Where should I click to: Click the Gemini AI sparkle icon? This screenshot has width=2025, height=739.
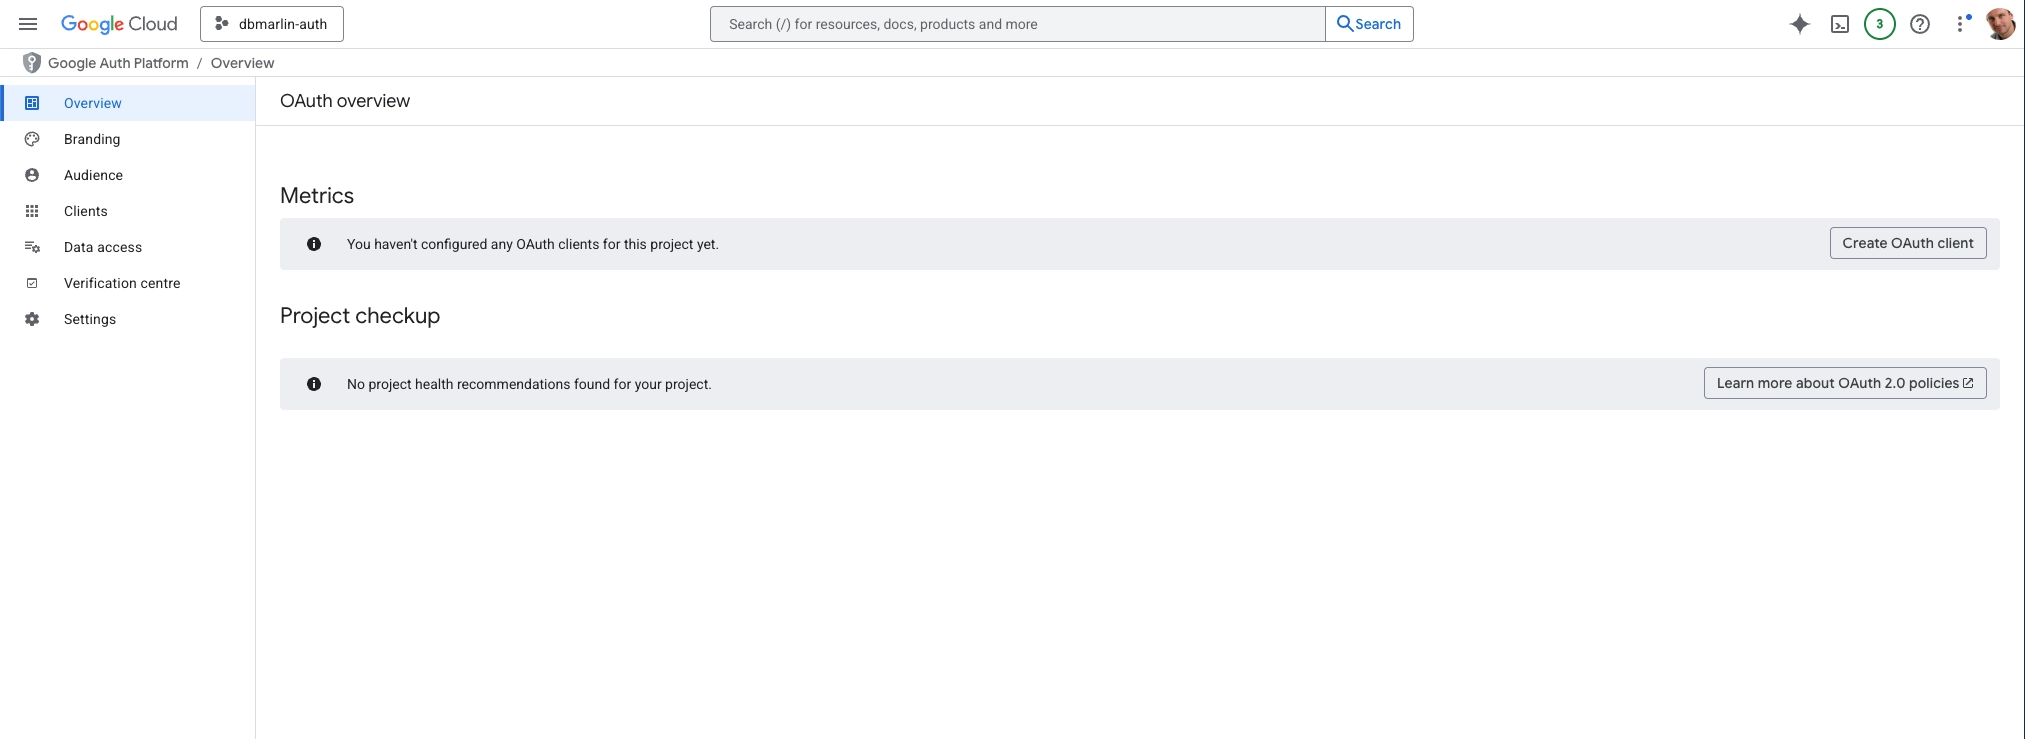pyautogui.click(x=1799, y=24)
